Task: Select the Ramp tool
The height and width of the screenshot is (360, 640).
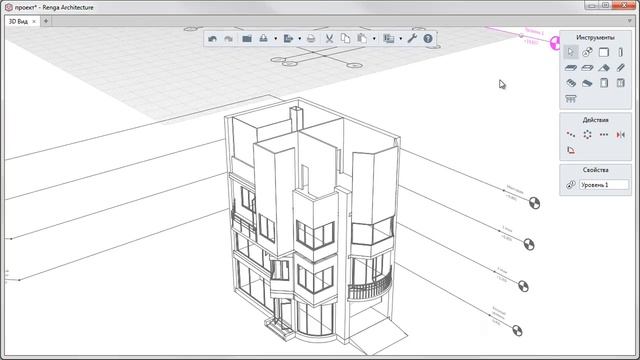Action: pos(587,83)
